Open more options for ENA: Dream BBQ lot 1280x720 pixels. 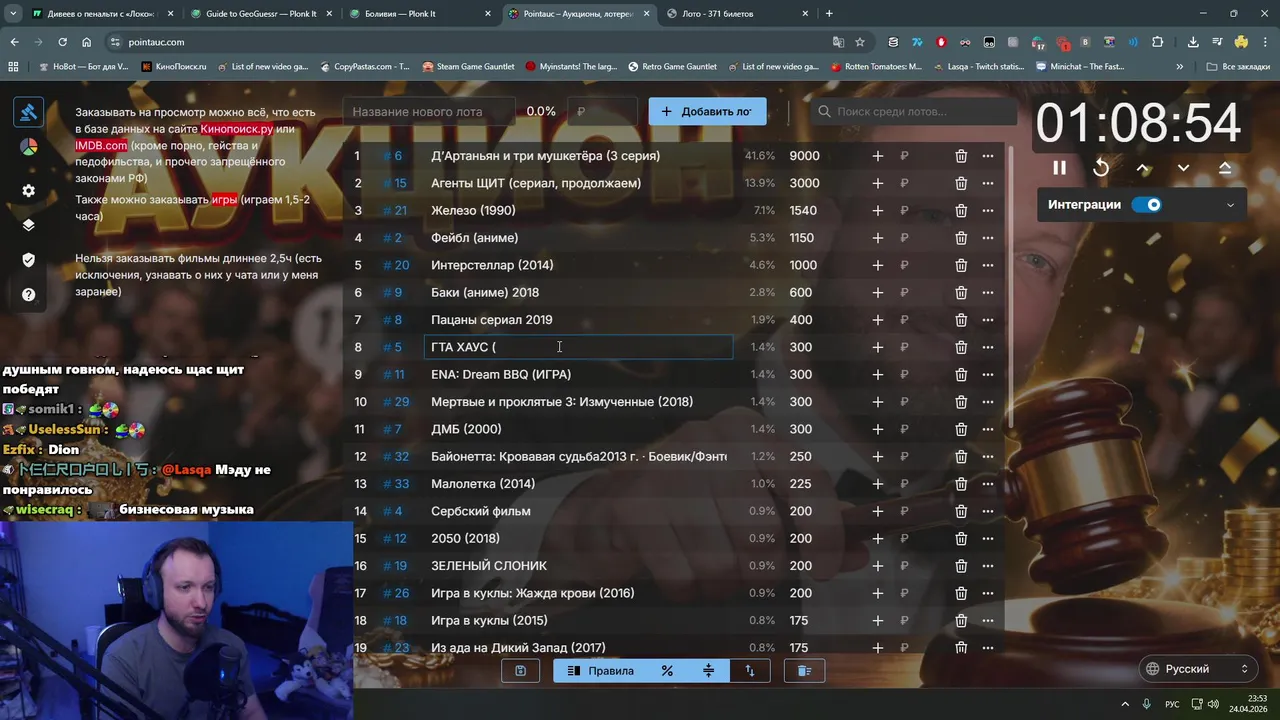point(988,375)
